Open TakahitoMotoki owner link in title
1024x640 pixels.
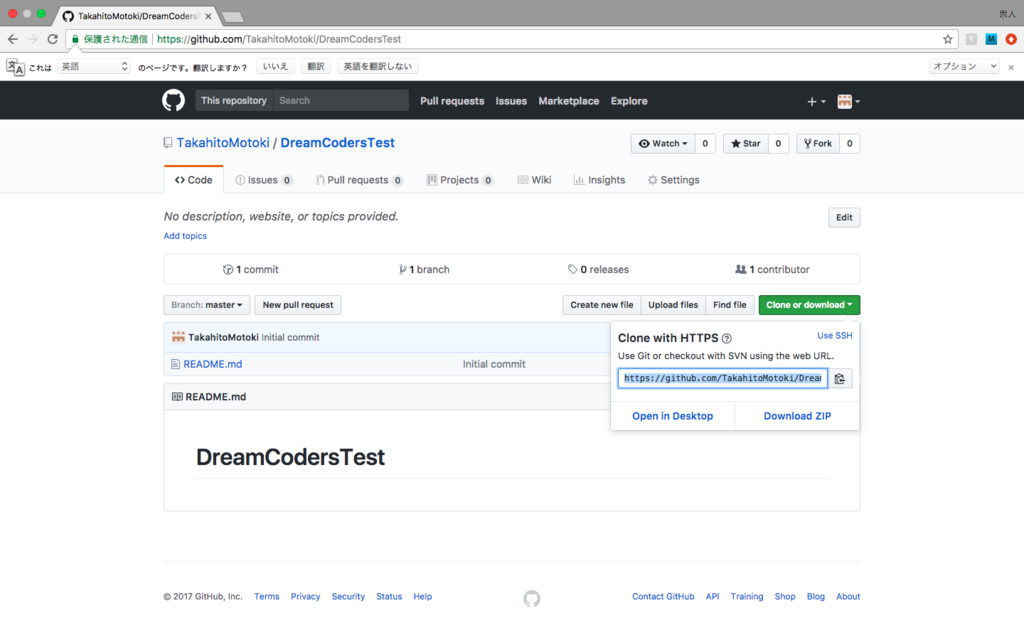click(223, 143)
